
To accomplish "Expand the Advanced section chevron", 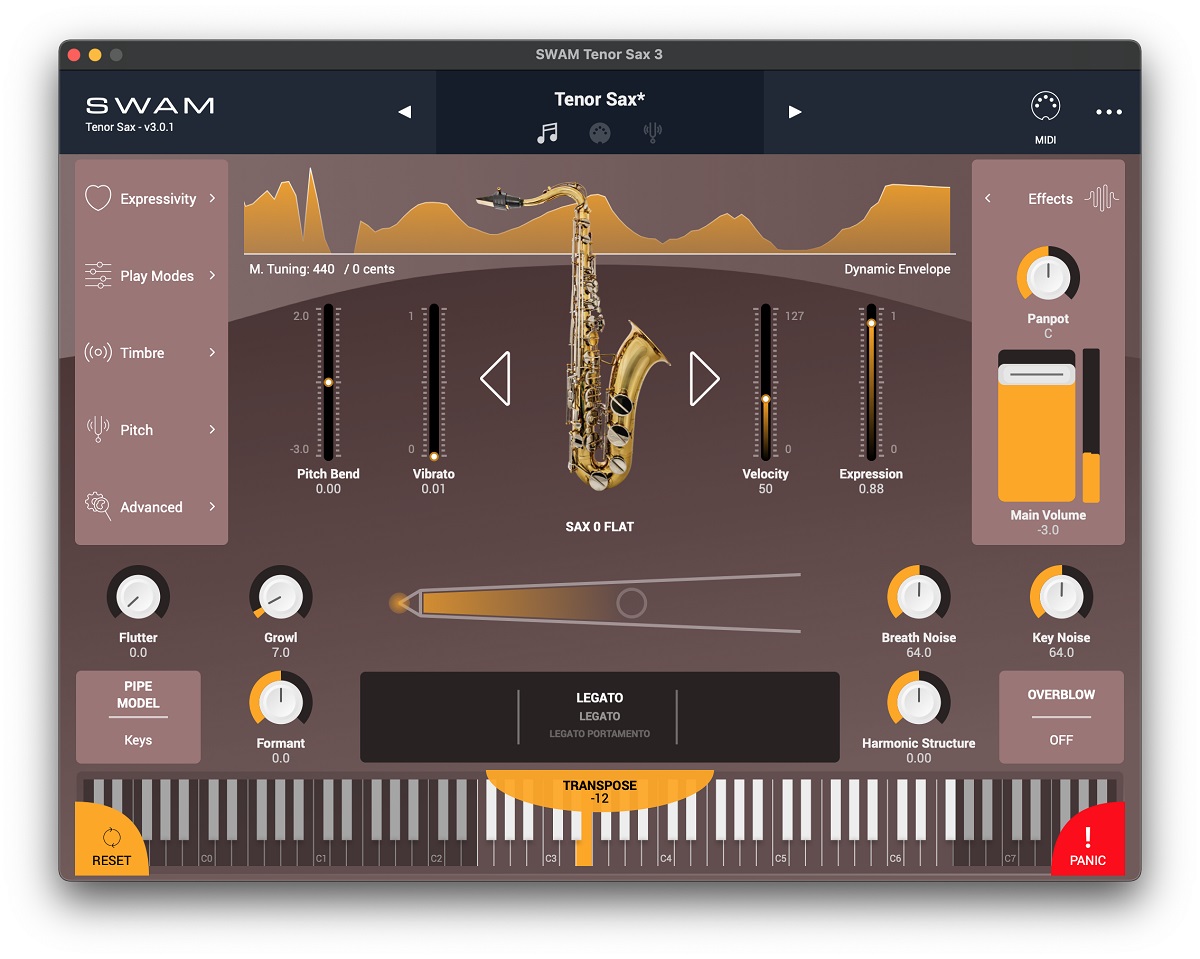I will [212, 506].
